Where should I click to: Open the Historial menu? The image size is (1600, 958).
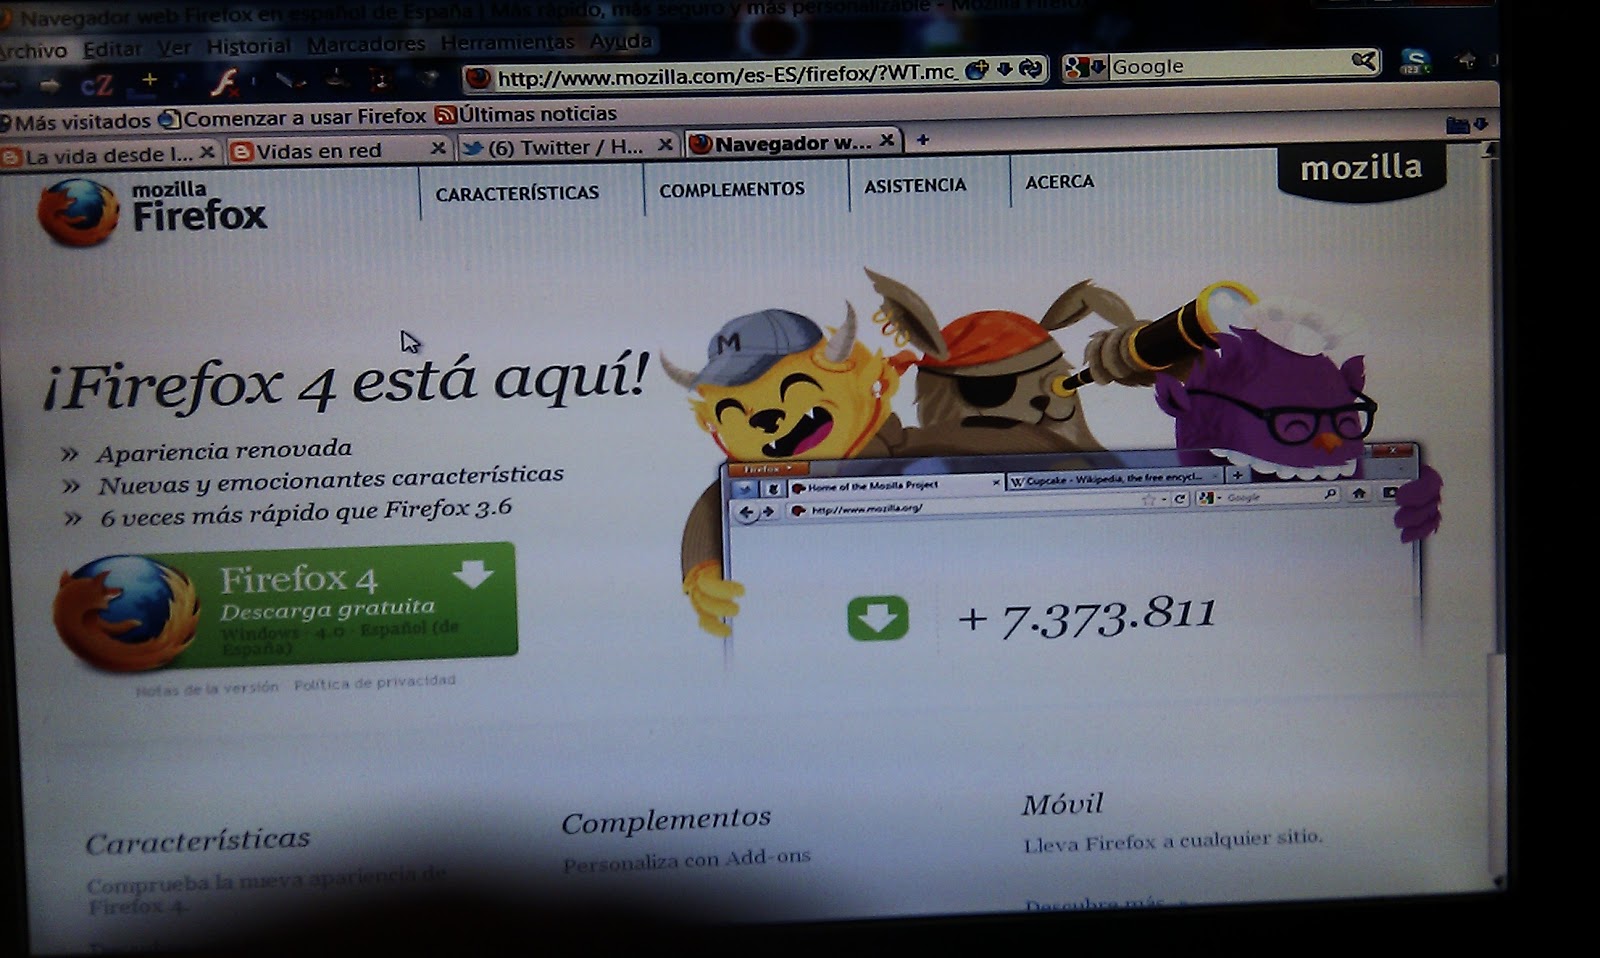pyautogui.click(x=248, y=46)
